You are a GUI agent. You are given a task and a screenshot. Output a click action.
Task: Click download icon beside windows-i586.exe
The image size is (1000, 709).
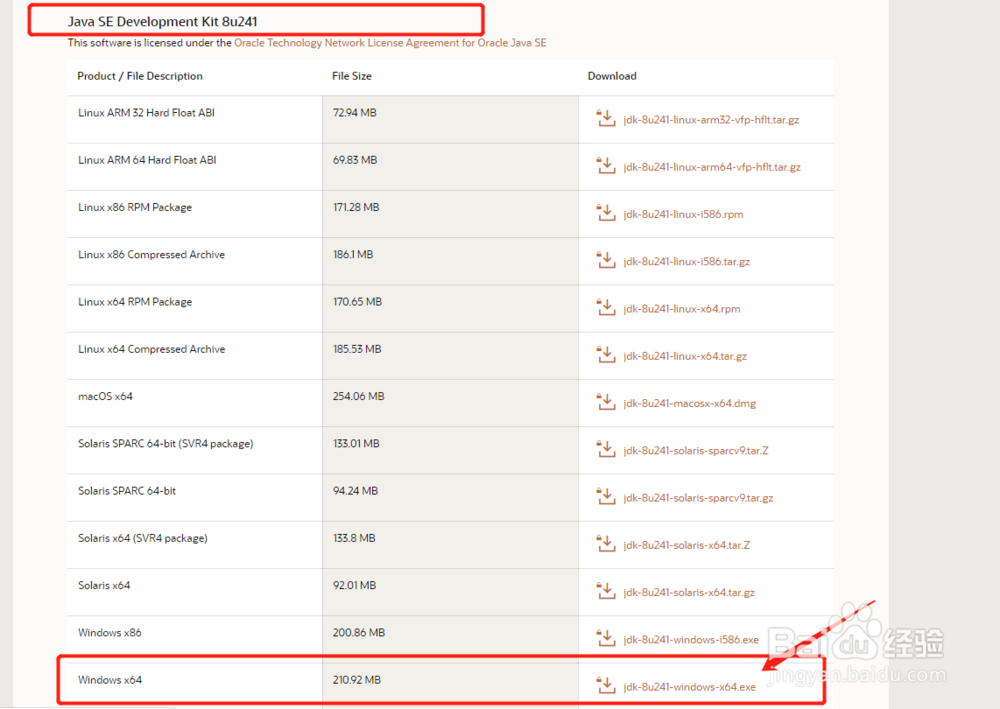click(x=605, y=637)
